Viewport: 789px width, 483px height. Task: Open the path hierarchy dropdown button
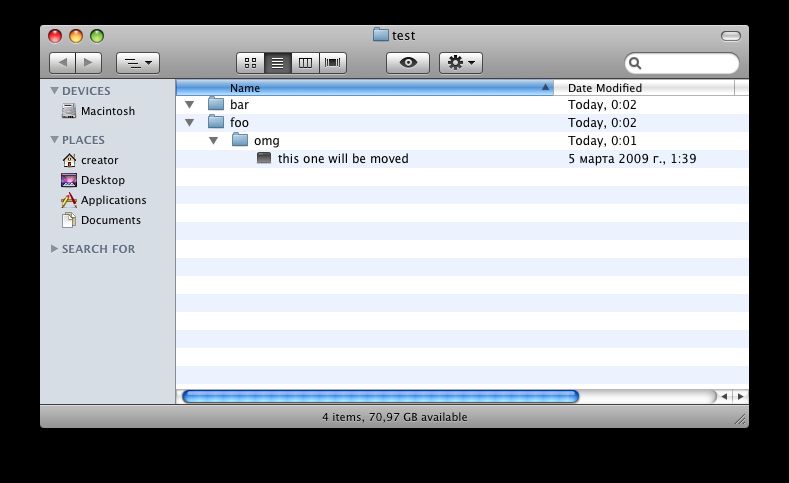(138, 63)
